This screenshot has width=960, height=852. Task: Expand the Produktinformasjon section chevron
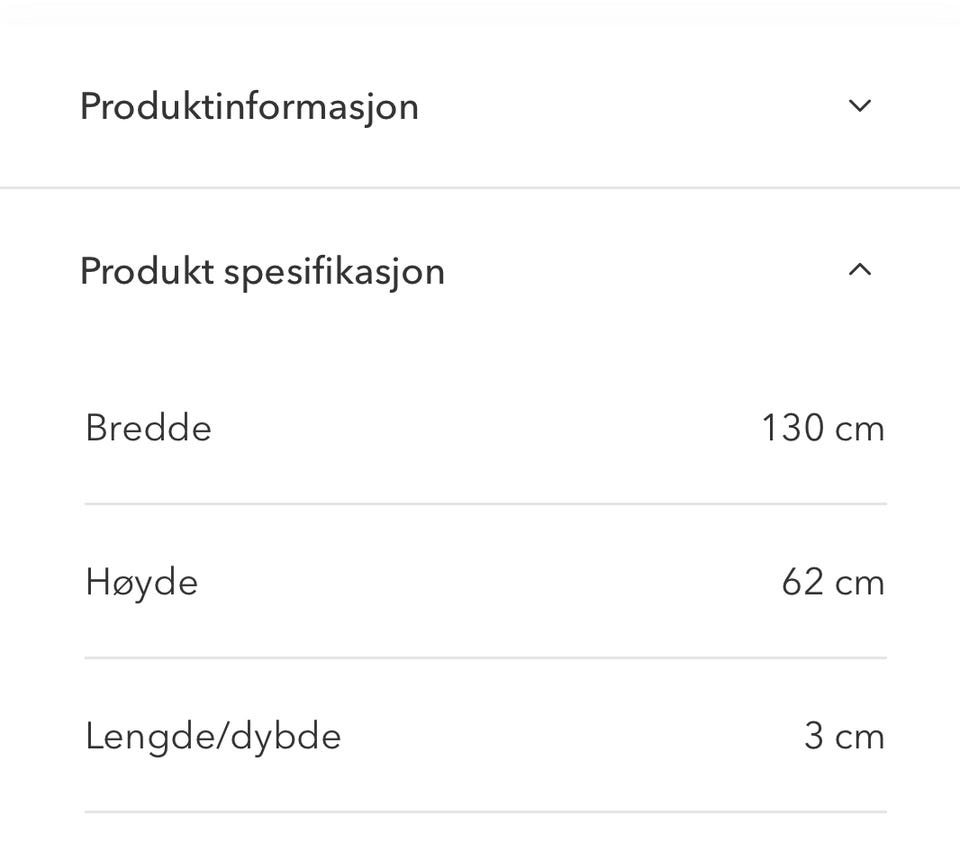[x=860, y=106]
